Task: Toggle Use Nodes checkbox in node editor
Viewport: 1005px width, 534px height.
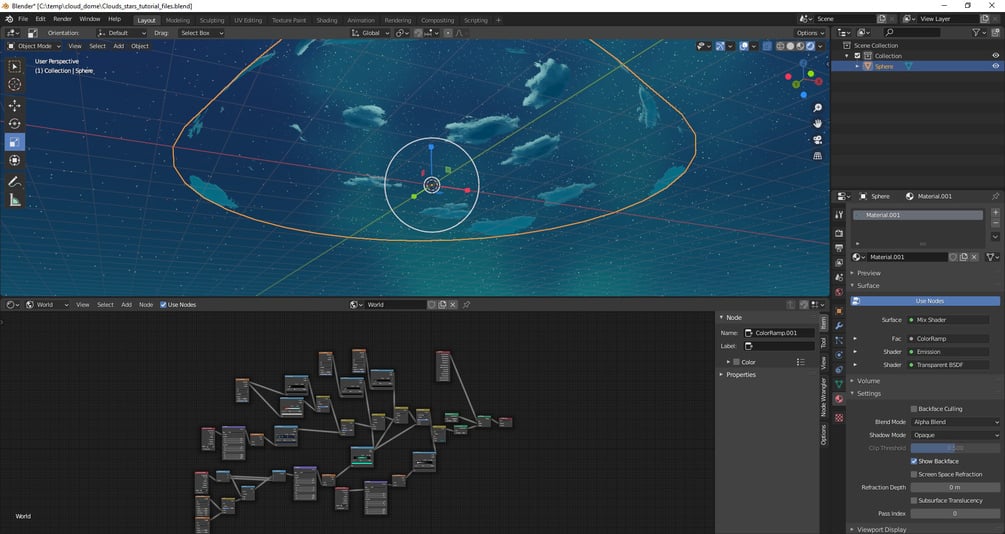Action: pos(163,305)
